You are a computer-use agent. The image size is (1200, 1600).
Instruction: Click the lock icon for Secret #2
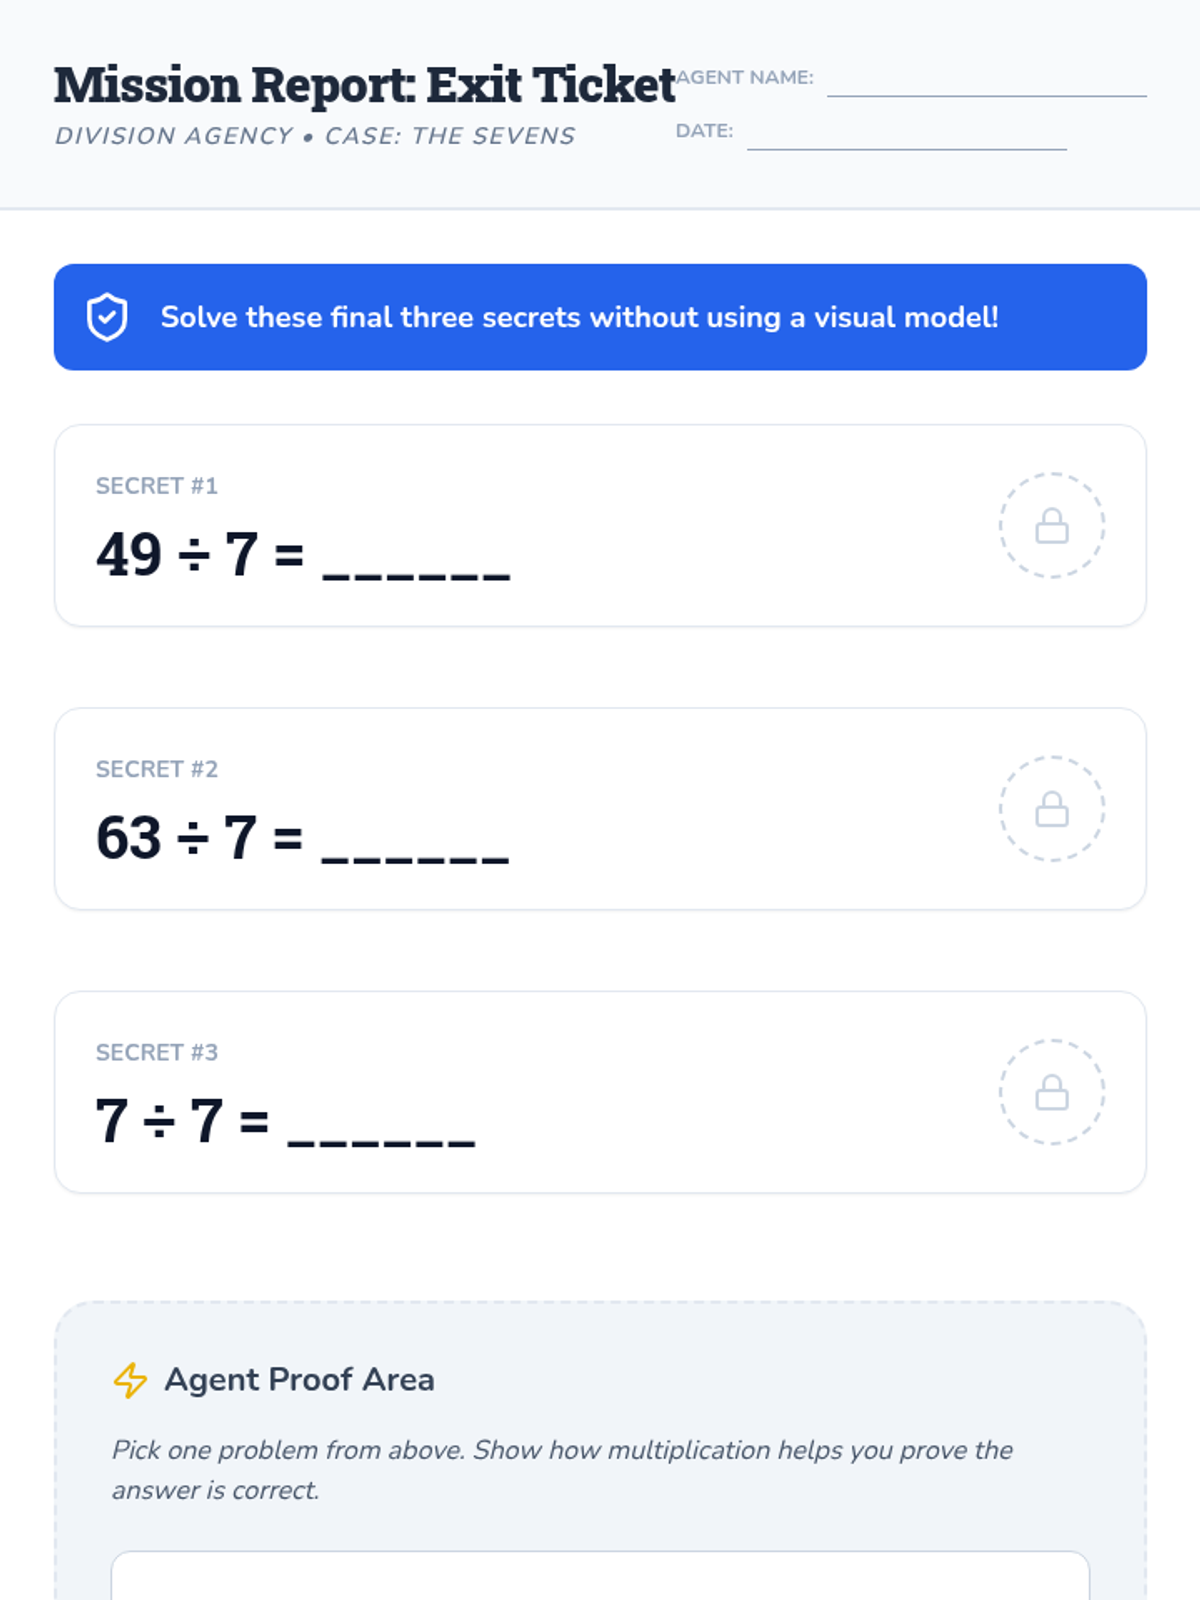(1052, 808)
